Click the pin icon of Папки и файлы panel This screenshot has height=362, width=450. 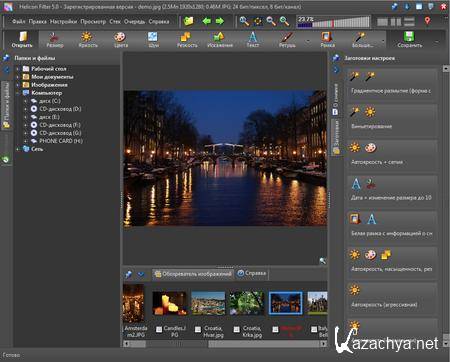tap(6, 58)
